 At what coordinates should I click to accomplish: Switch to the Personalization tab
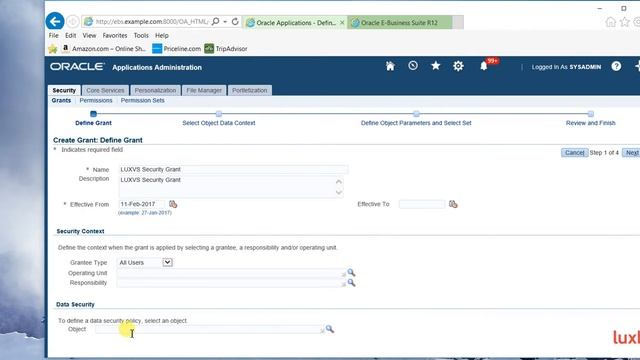pos(155,90)
